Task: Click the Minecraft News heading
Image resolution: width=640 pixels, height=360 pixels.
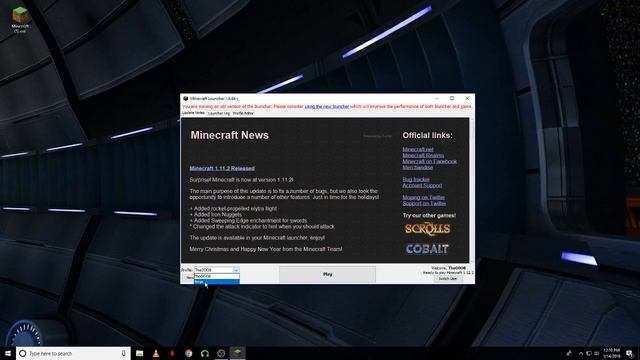Action: click(x=229, y=135)
